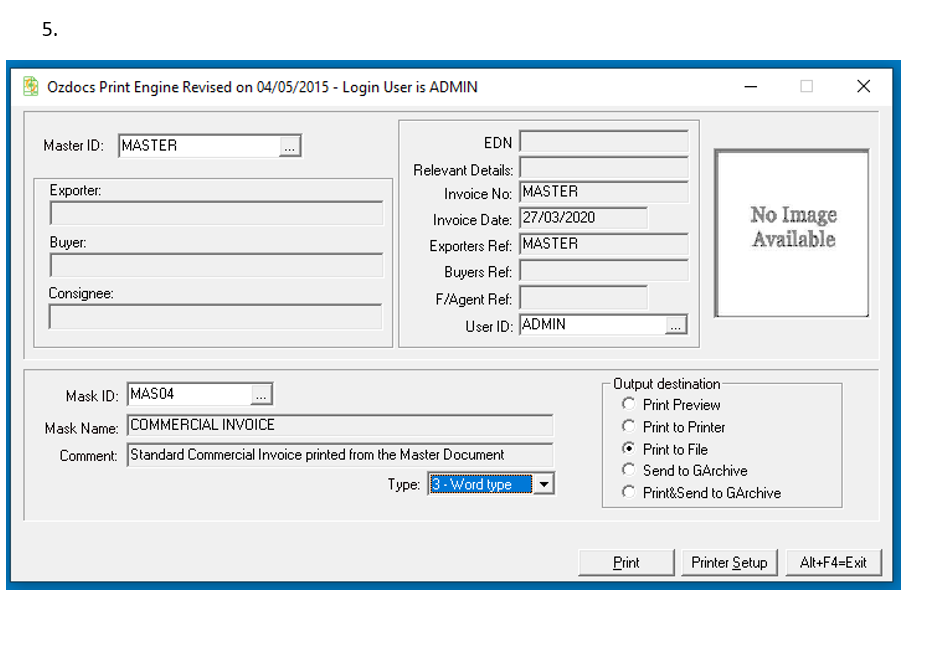This screenshot has height=652, width=952.
Task: Click the User ID field showing ADMIN
Action: click(x=592, y=325)
